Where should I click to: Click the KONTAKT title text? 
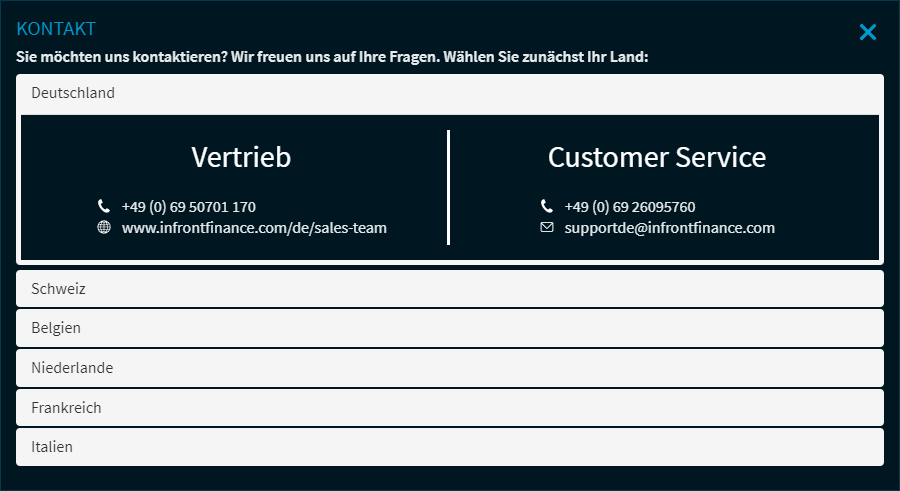click(56, 29)
